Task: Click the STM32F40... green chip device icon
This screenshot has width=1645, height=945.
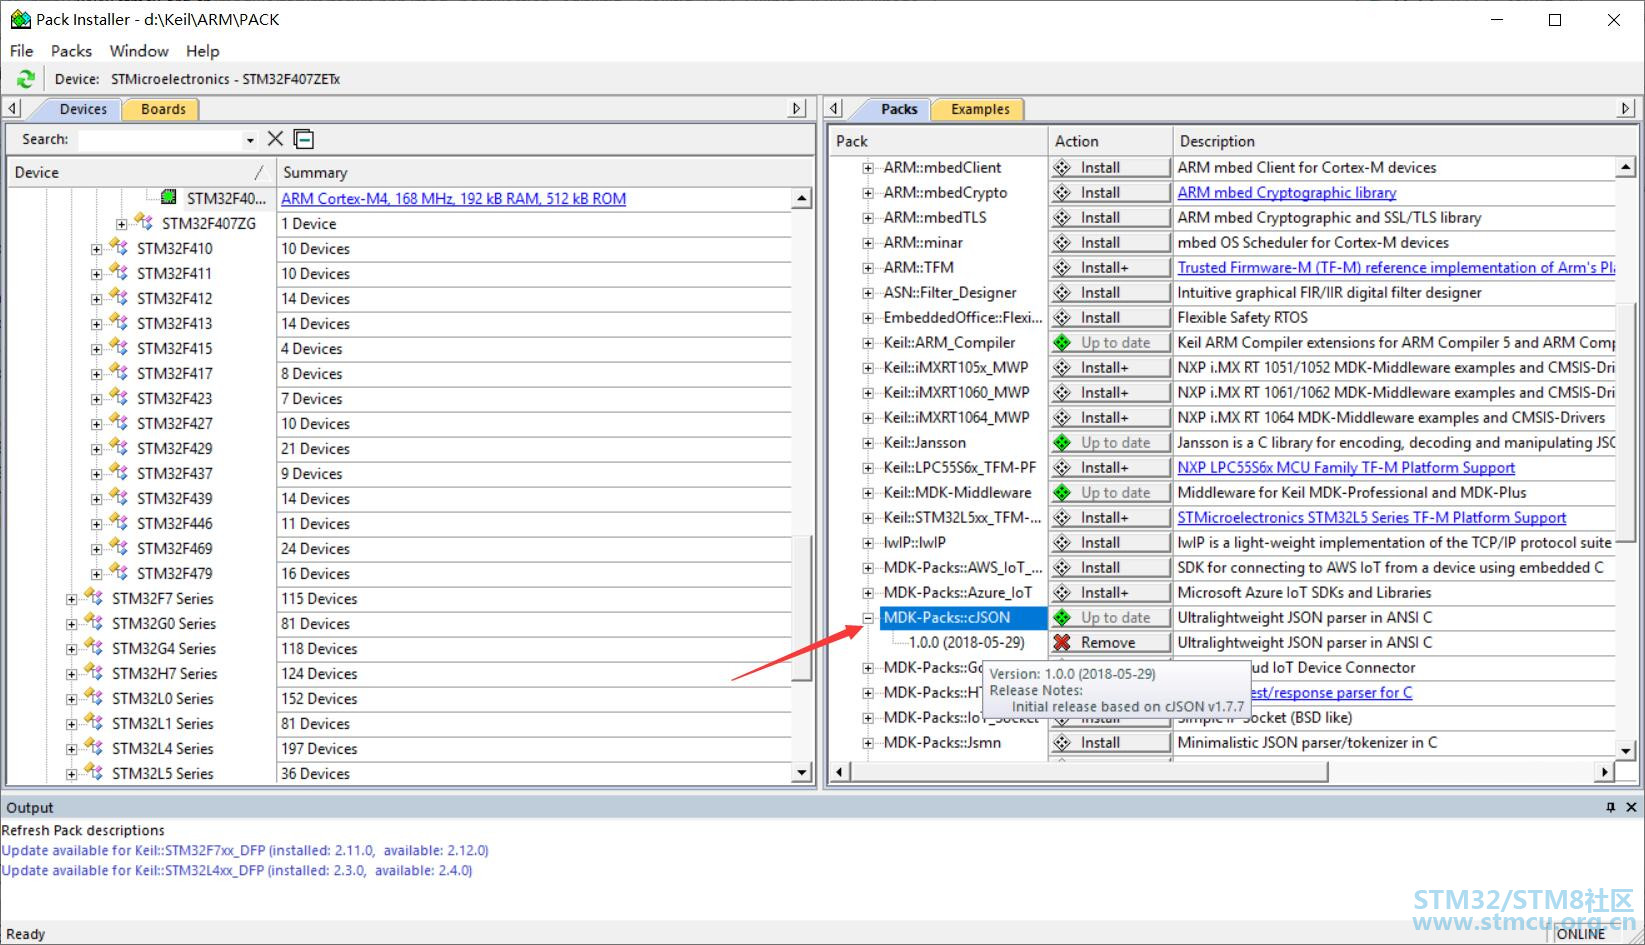Action: pos(169,198)
